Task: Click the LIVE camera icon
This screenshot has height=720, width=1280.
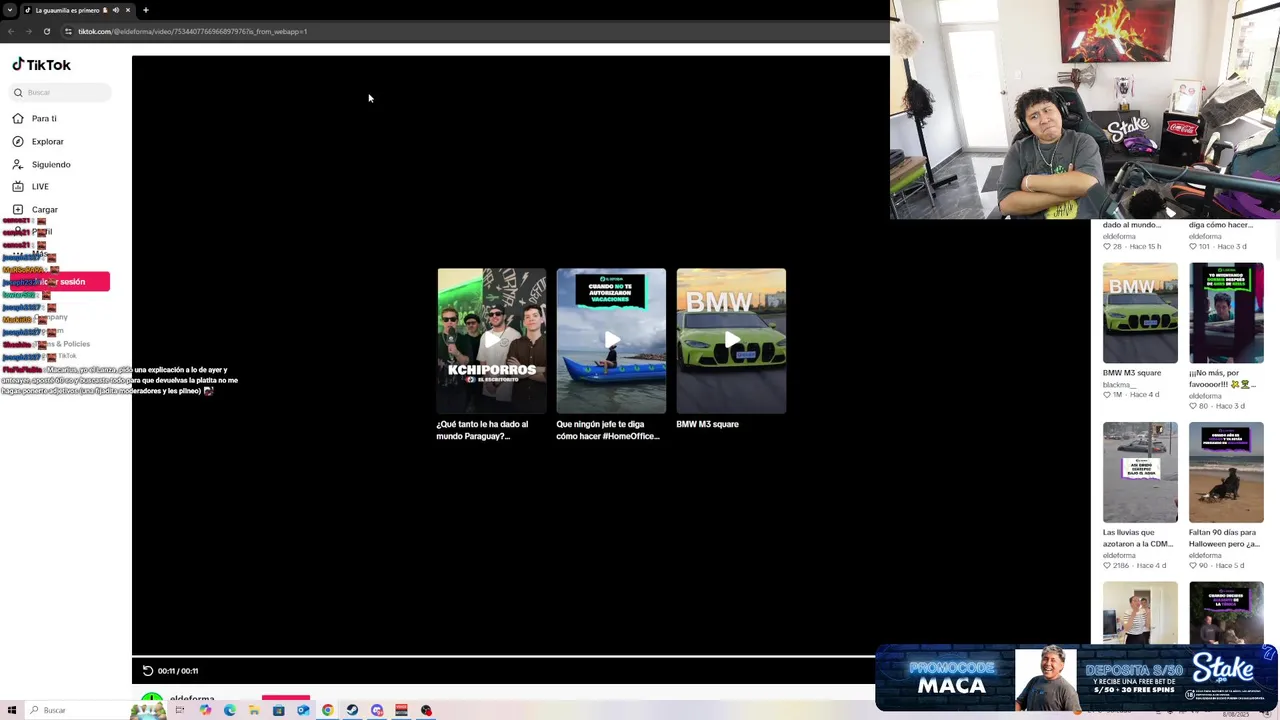Action: tap(18, 186)
